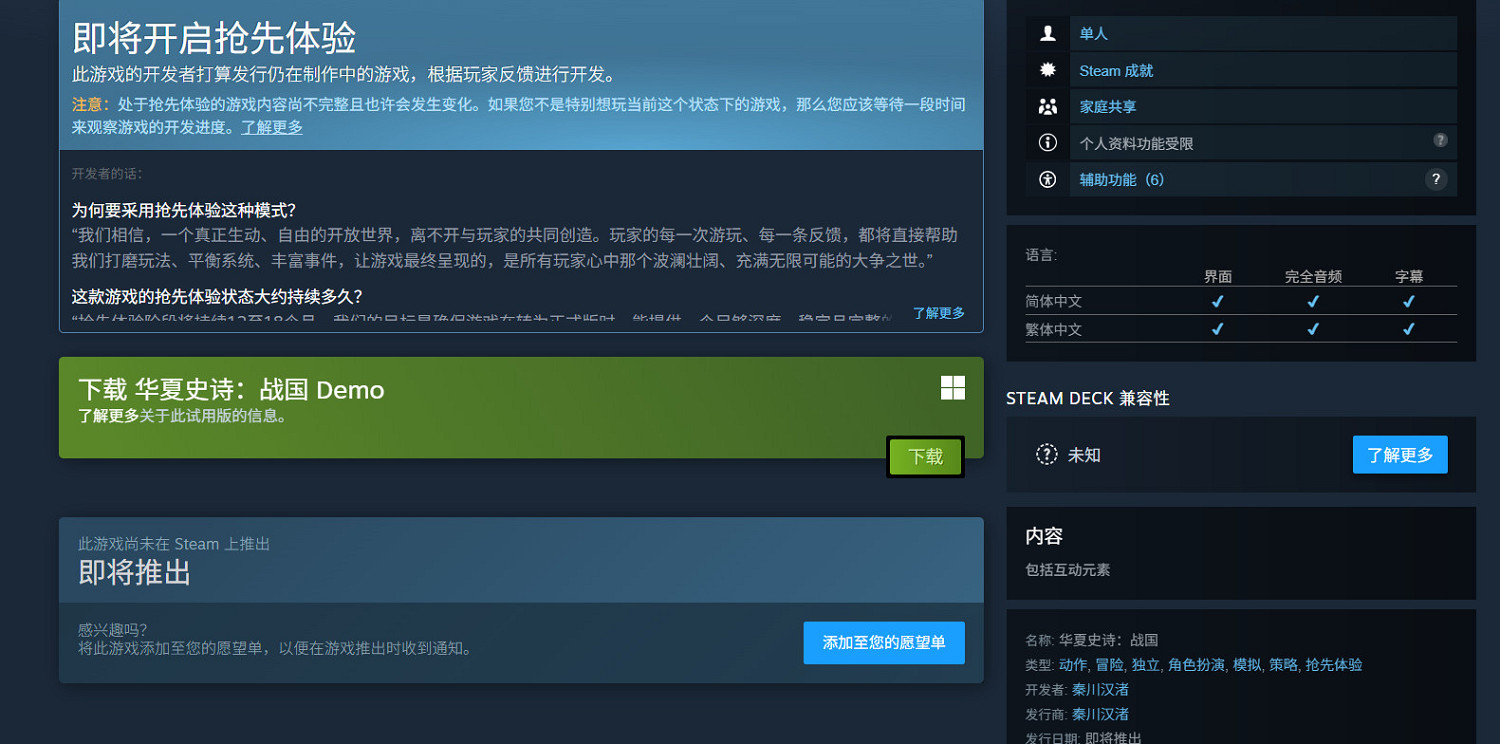
Task: Click the question mark beside 个人资料功能受限
Action: 1440,141
